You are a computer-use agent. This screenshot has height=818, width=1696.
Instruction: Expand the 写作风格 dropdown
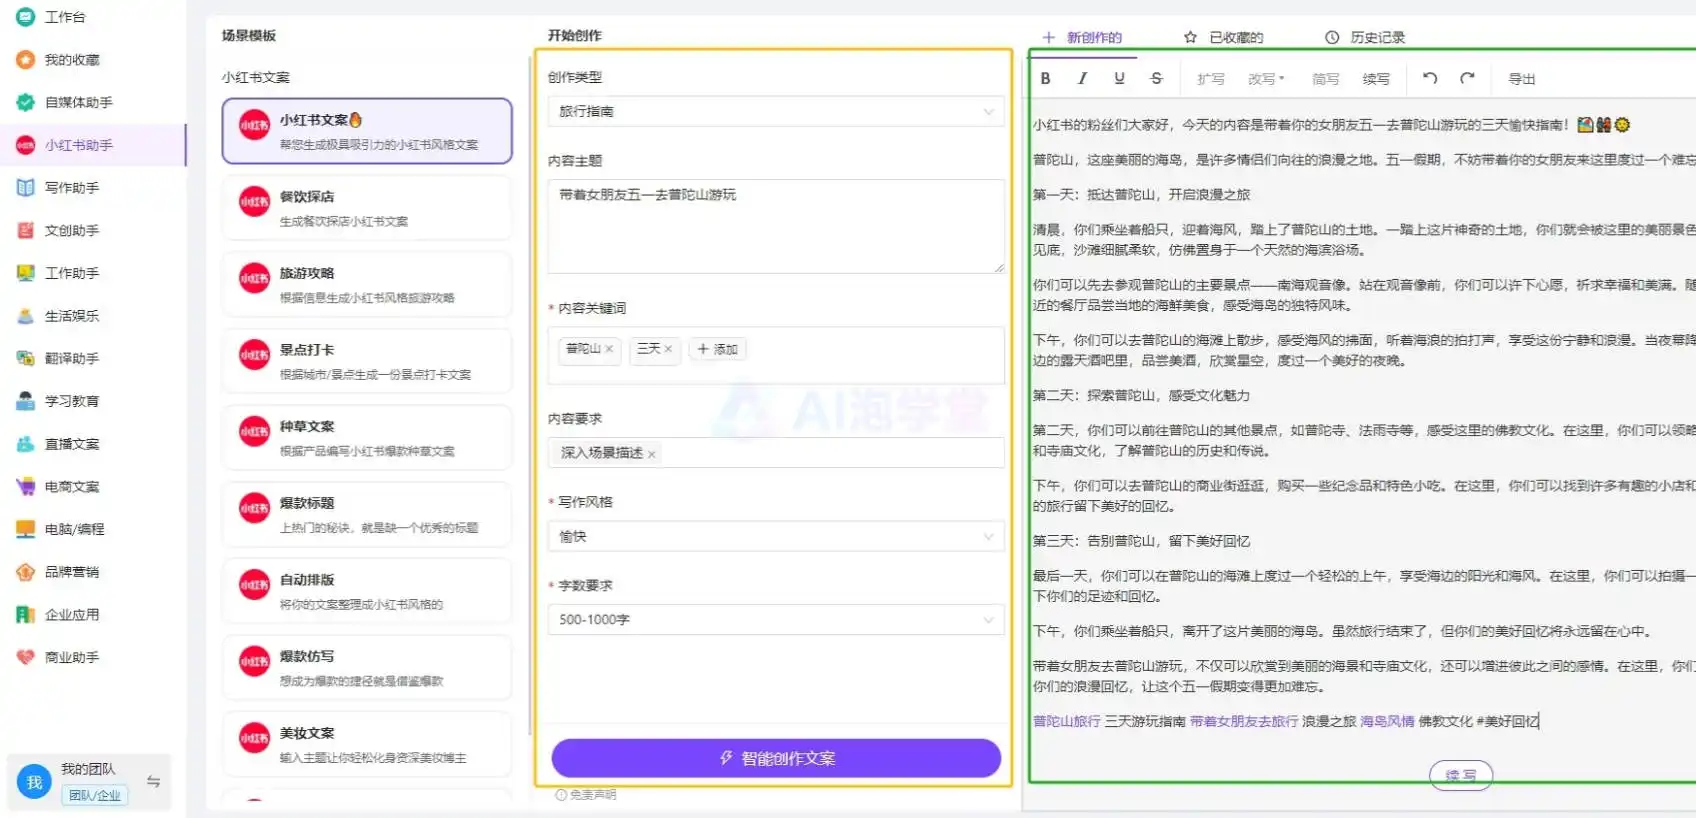pos(776,537)
